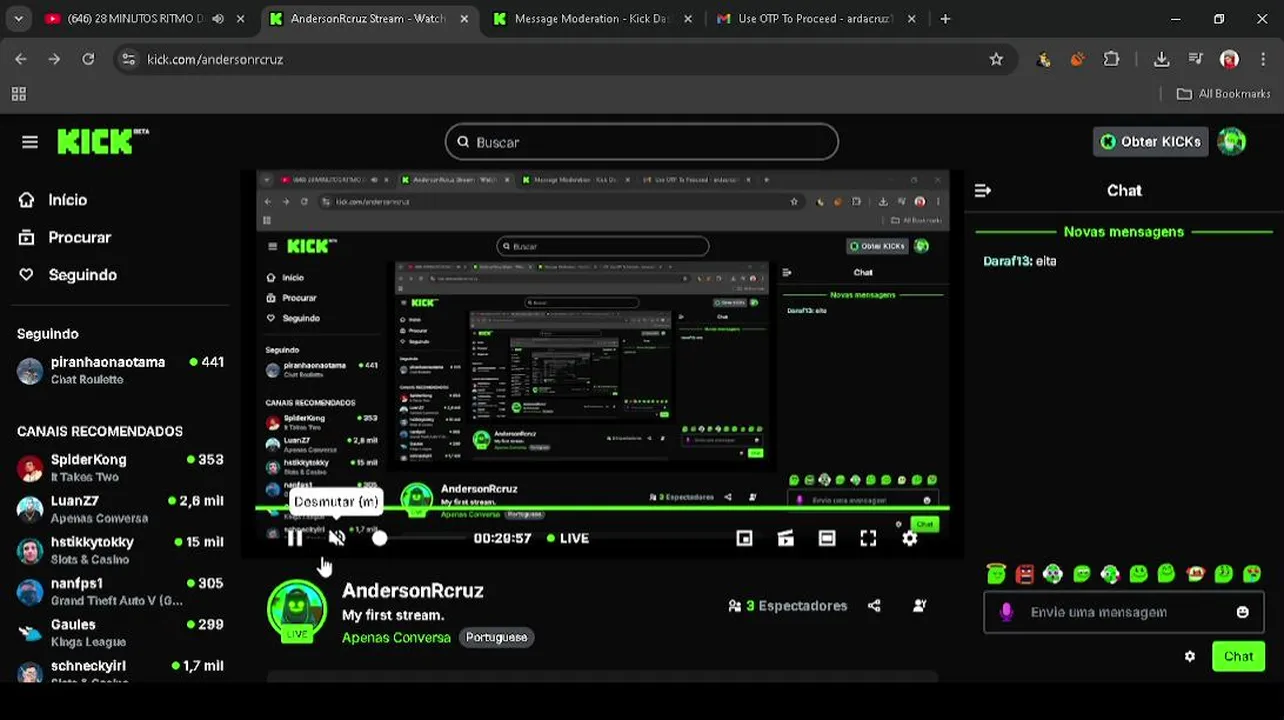This screenshot has height=720, width=1284.
Task: Click the chat message input field
Action: tap(1124, 612)
